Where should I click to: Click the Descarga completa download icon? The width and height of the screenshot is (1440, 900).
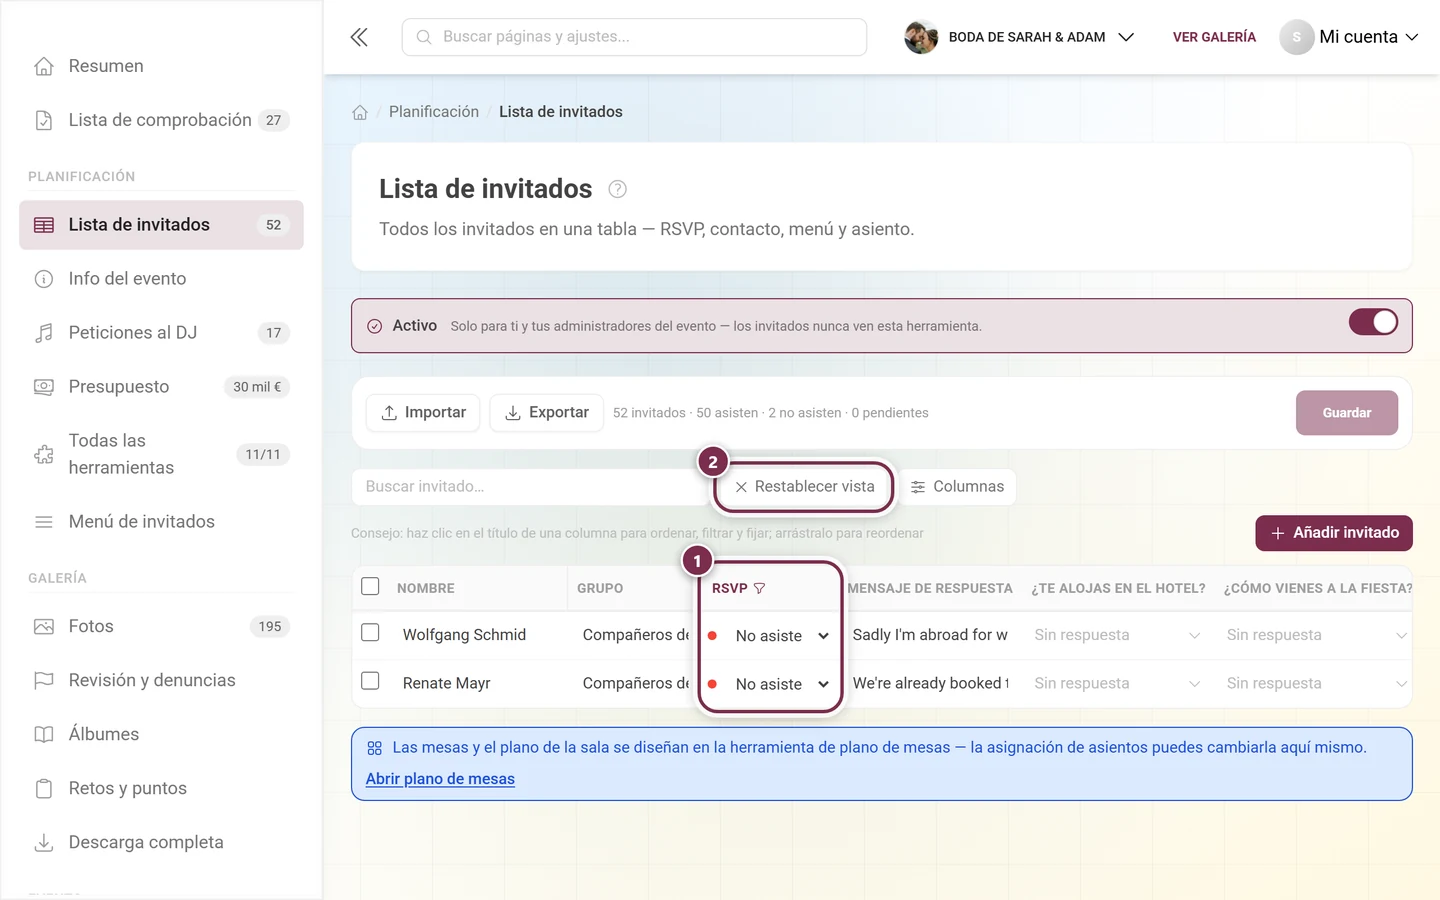[44, 843]
